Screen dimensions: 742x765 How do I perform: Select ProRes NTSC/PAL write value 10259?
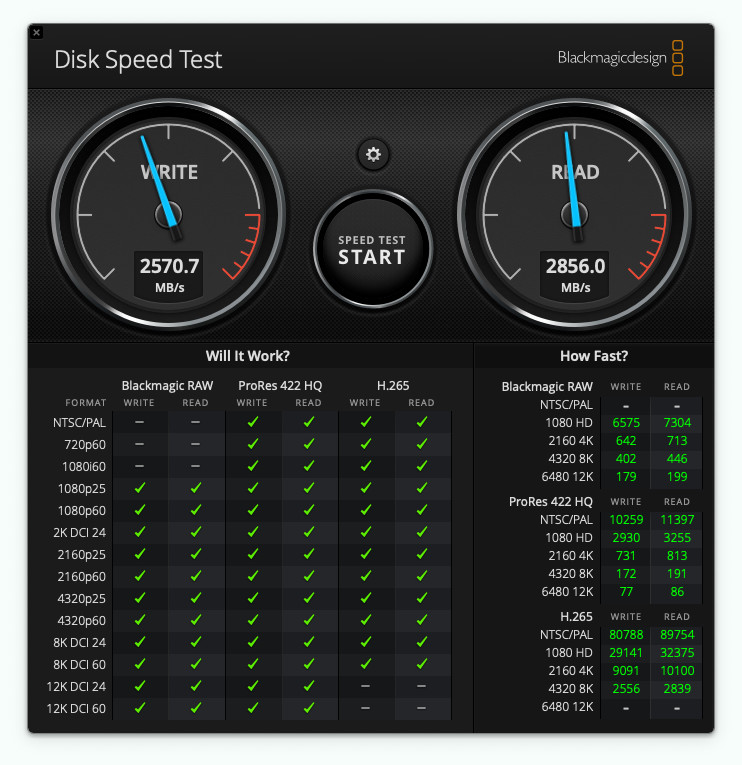point(626,520)
